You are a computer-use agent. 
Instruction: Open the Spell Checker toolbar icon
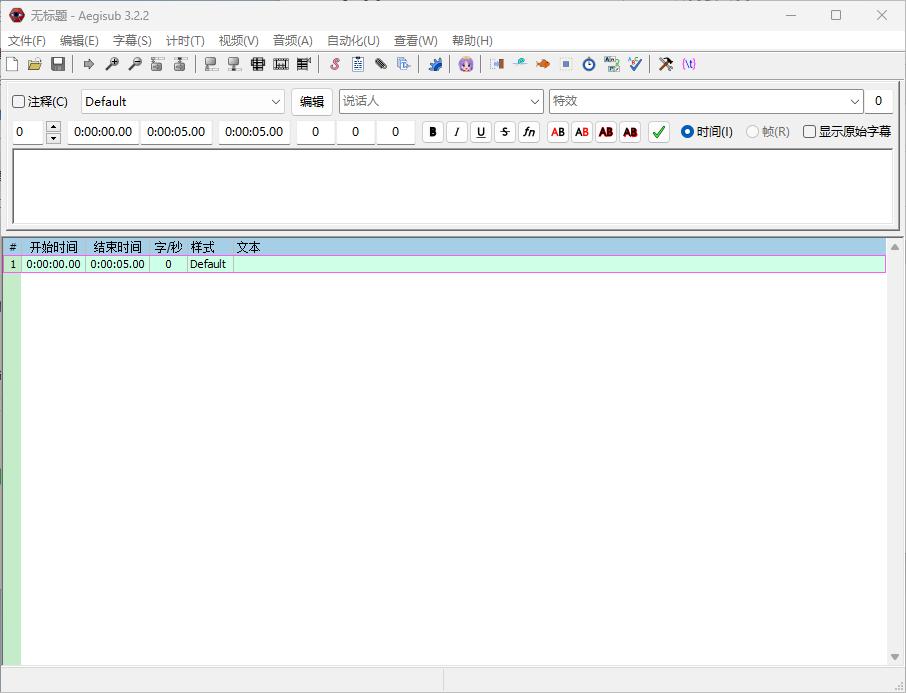pos(635,64)
